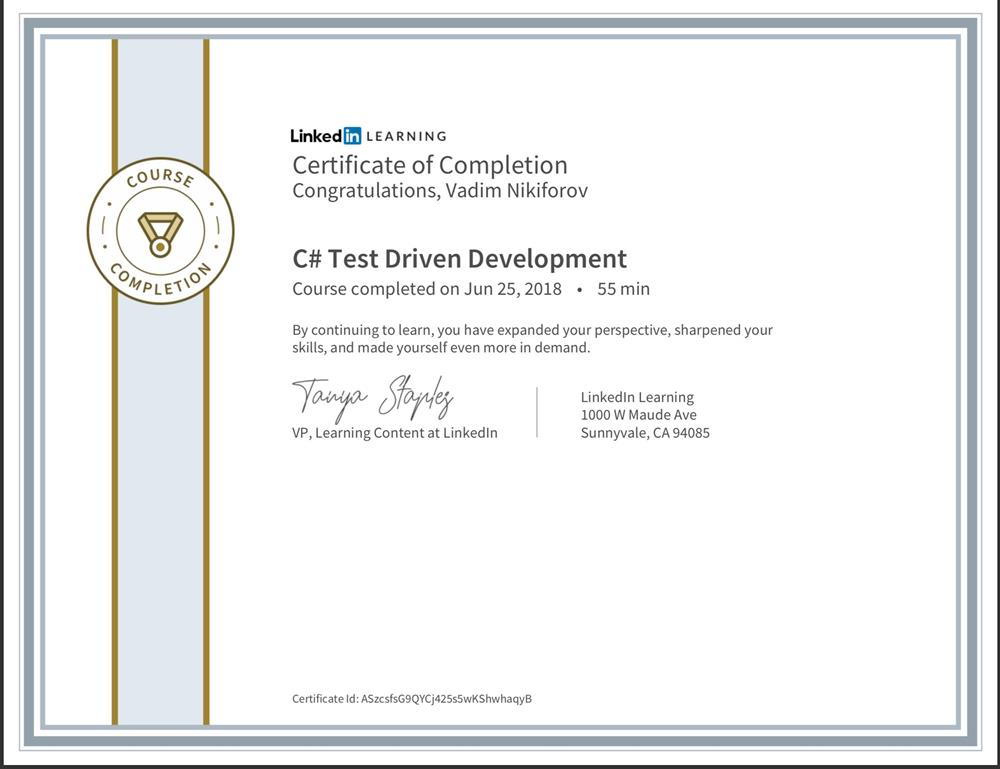Click the "LinkedIn Learning" address heading
The width and height of the screenshot is (1000, 769).
pyautogui.click(x=637, y=397)
